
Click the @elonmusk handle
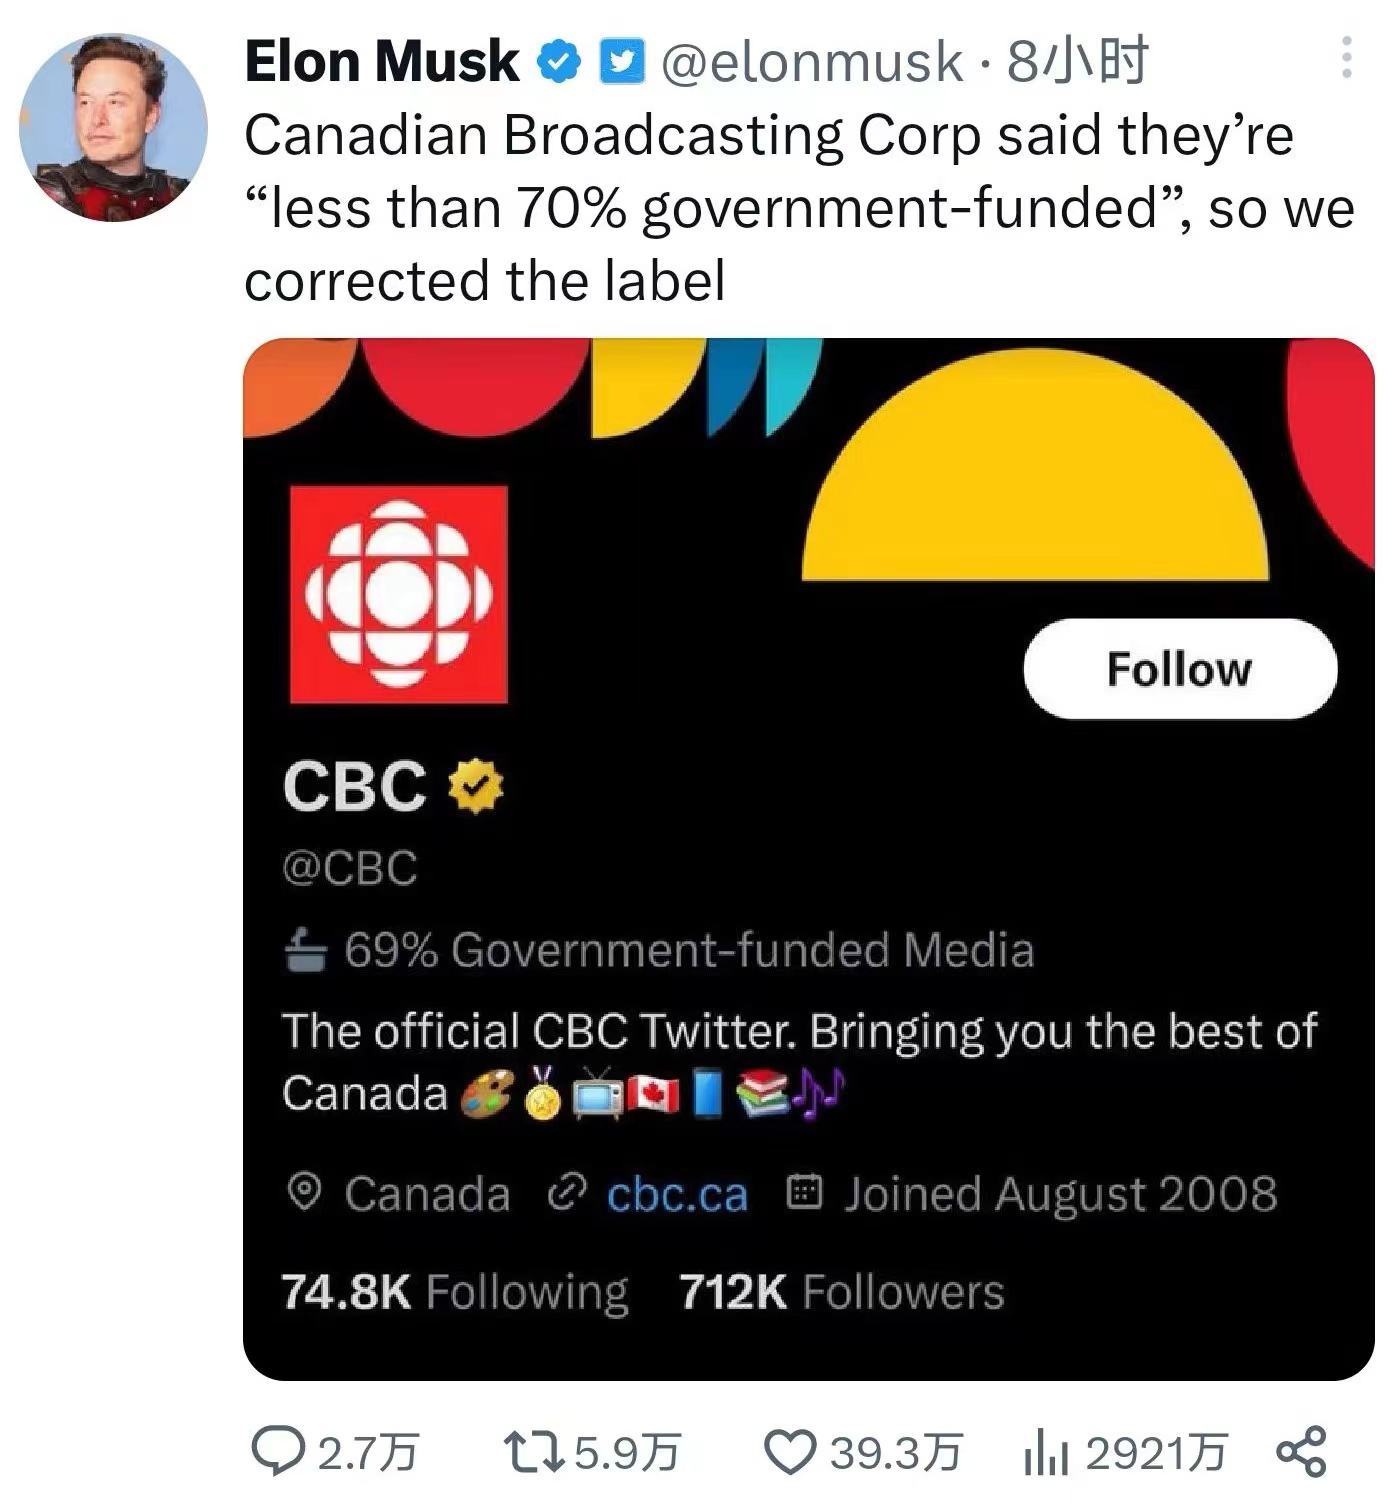(798, 63)
